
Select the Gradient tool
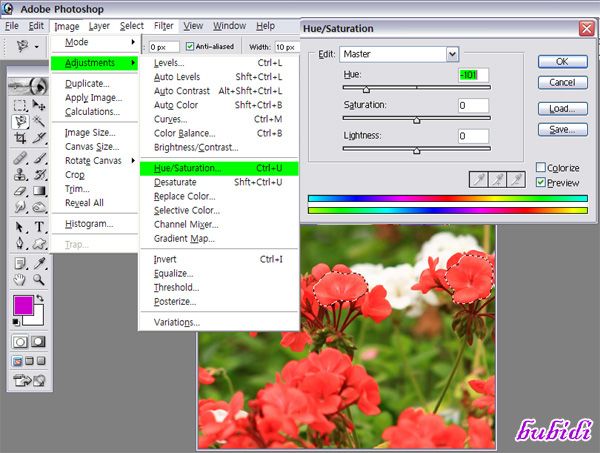[x=39, y=191]
